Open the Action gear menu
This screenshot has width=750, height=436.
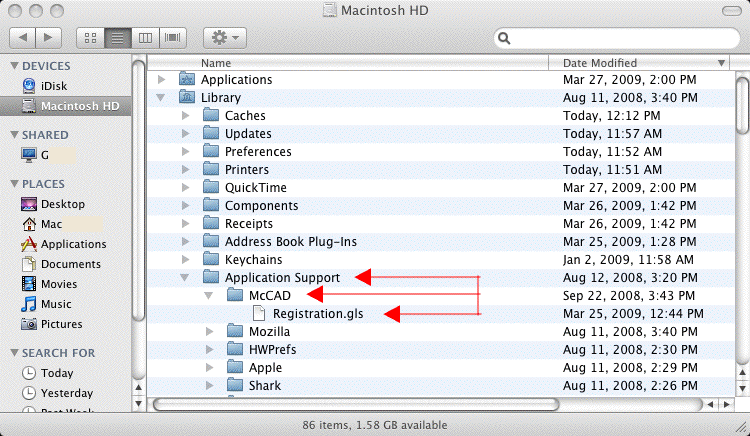pos(224,38)
